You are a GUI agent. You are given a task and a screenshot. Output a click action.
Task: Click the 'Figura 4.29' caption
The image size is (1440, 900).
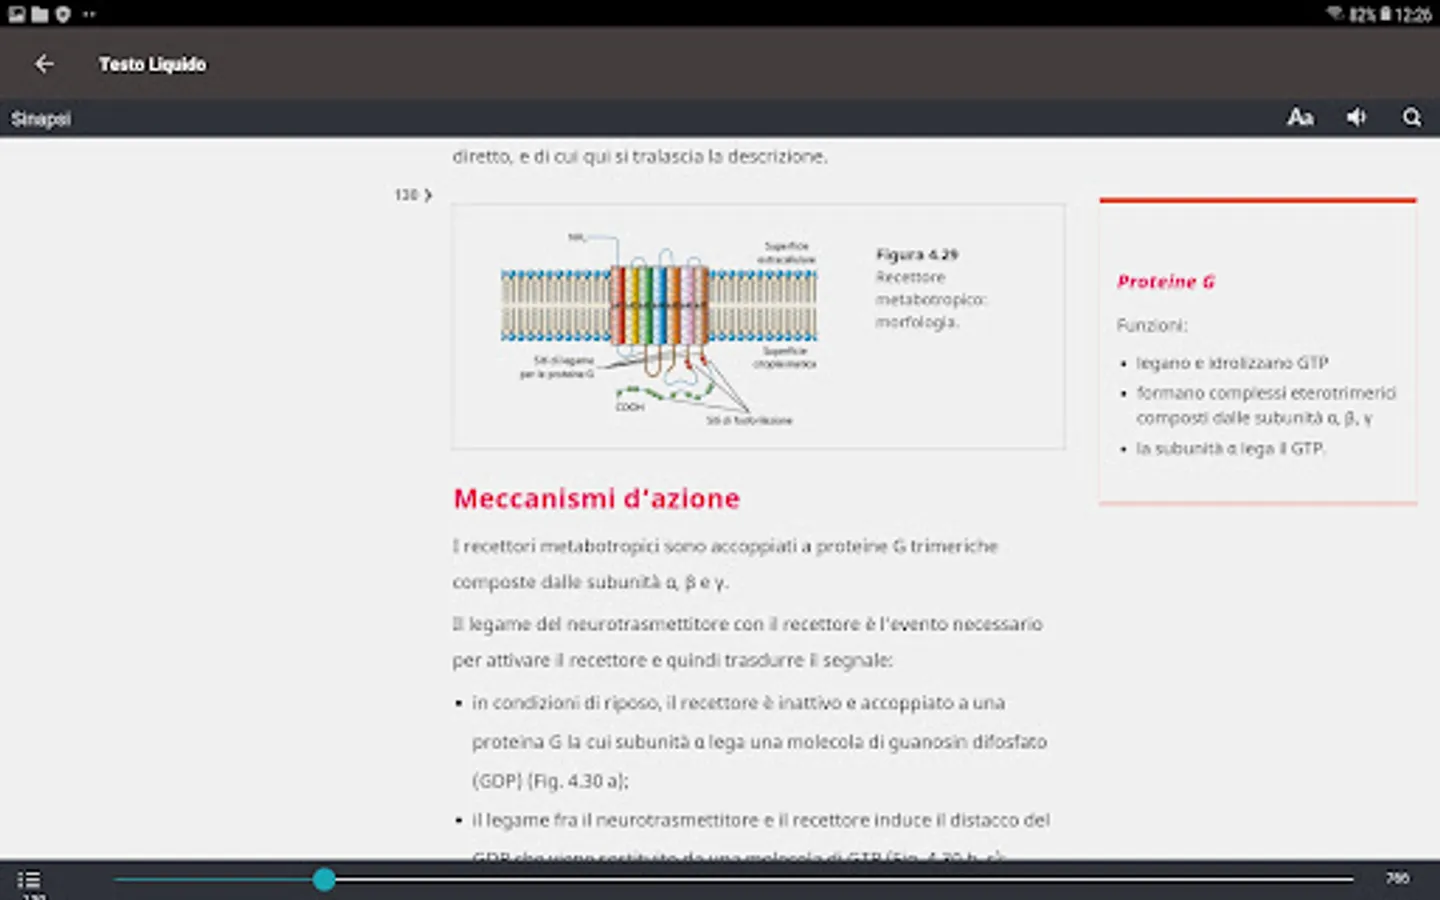(917, 255)
